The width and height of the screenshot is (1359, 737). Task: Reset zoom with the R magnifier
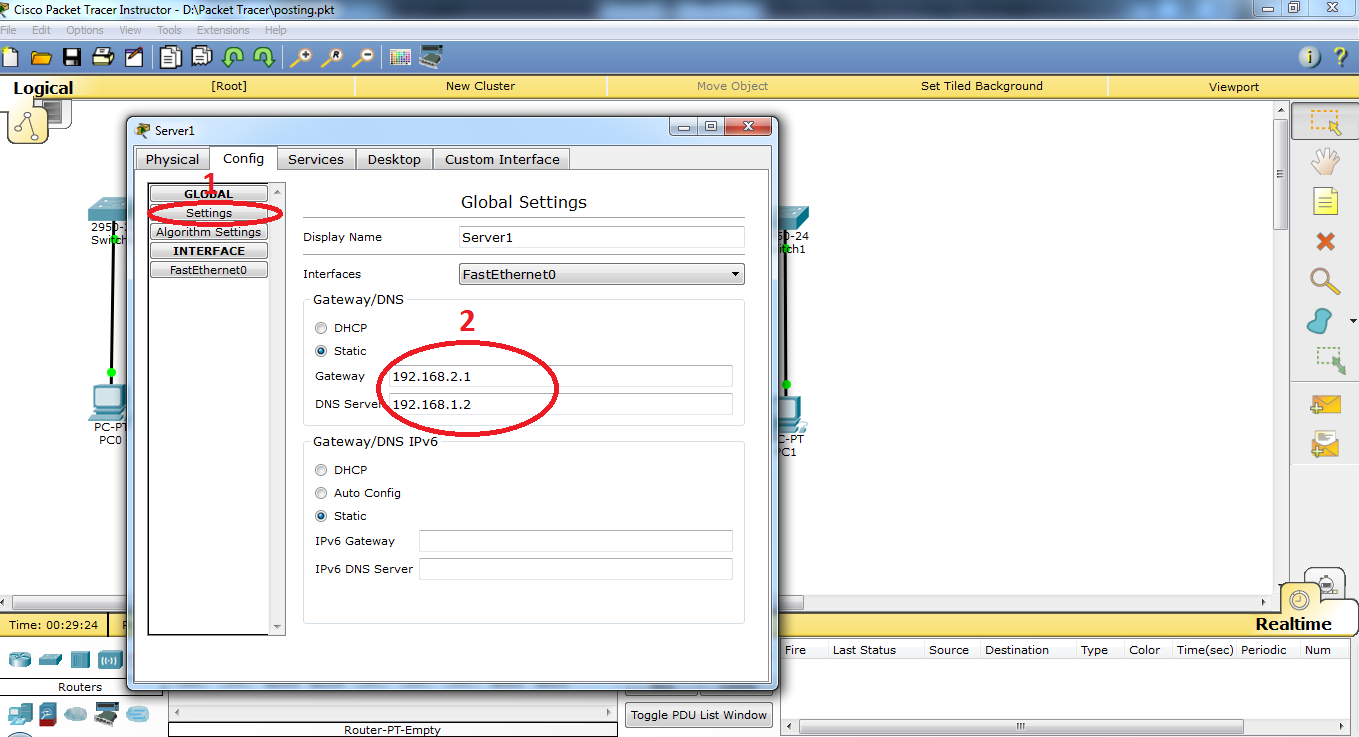point(332,57)
